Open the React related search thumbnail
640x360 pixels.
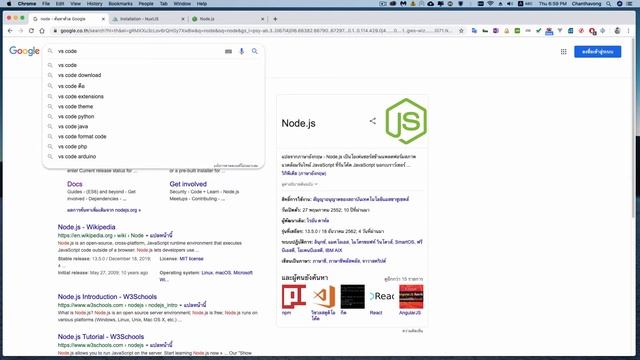[382, 297]
